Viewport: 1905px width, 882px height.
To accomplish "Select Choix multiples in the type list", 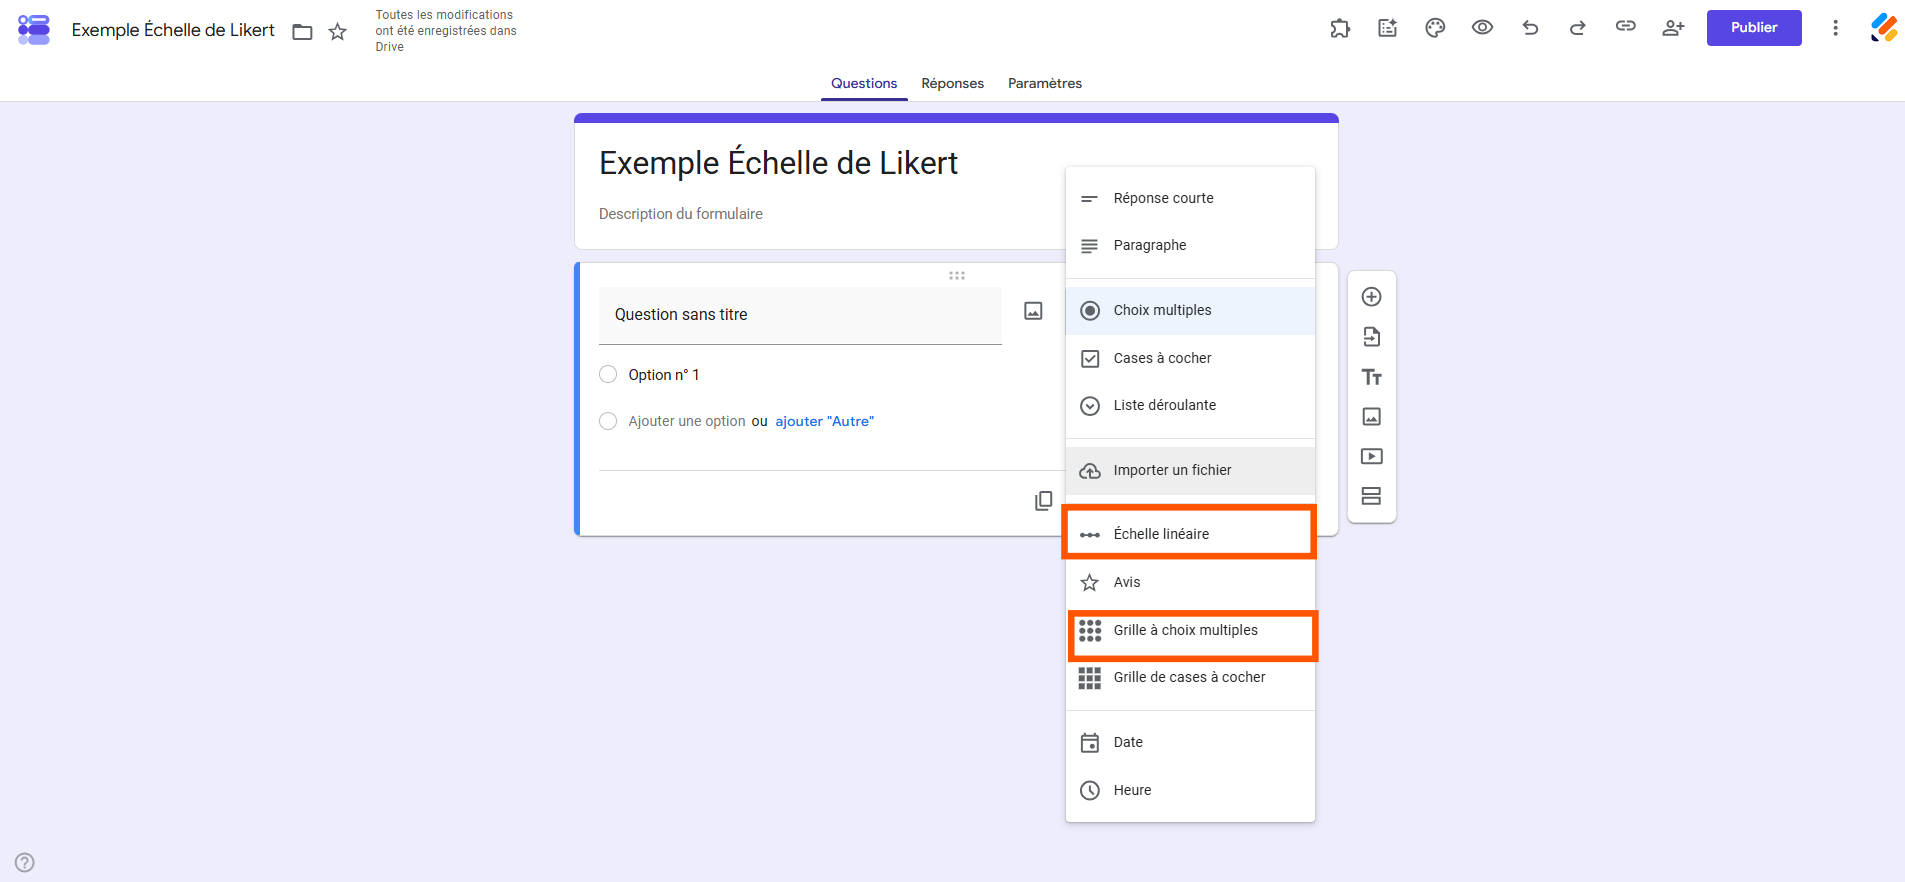I will point(1190,310).
